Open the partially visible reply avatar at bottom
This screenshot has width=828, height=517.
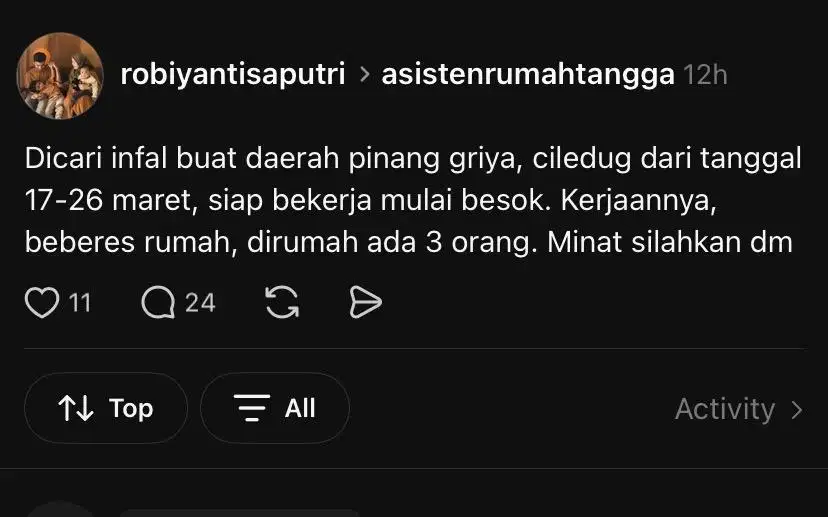tap(60, 510)
